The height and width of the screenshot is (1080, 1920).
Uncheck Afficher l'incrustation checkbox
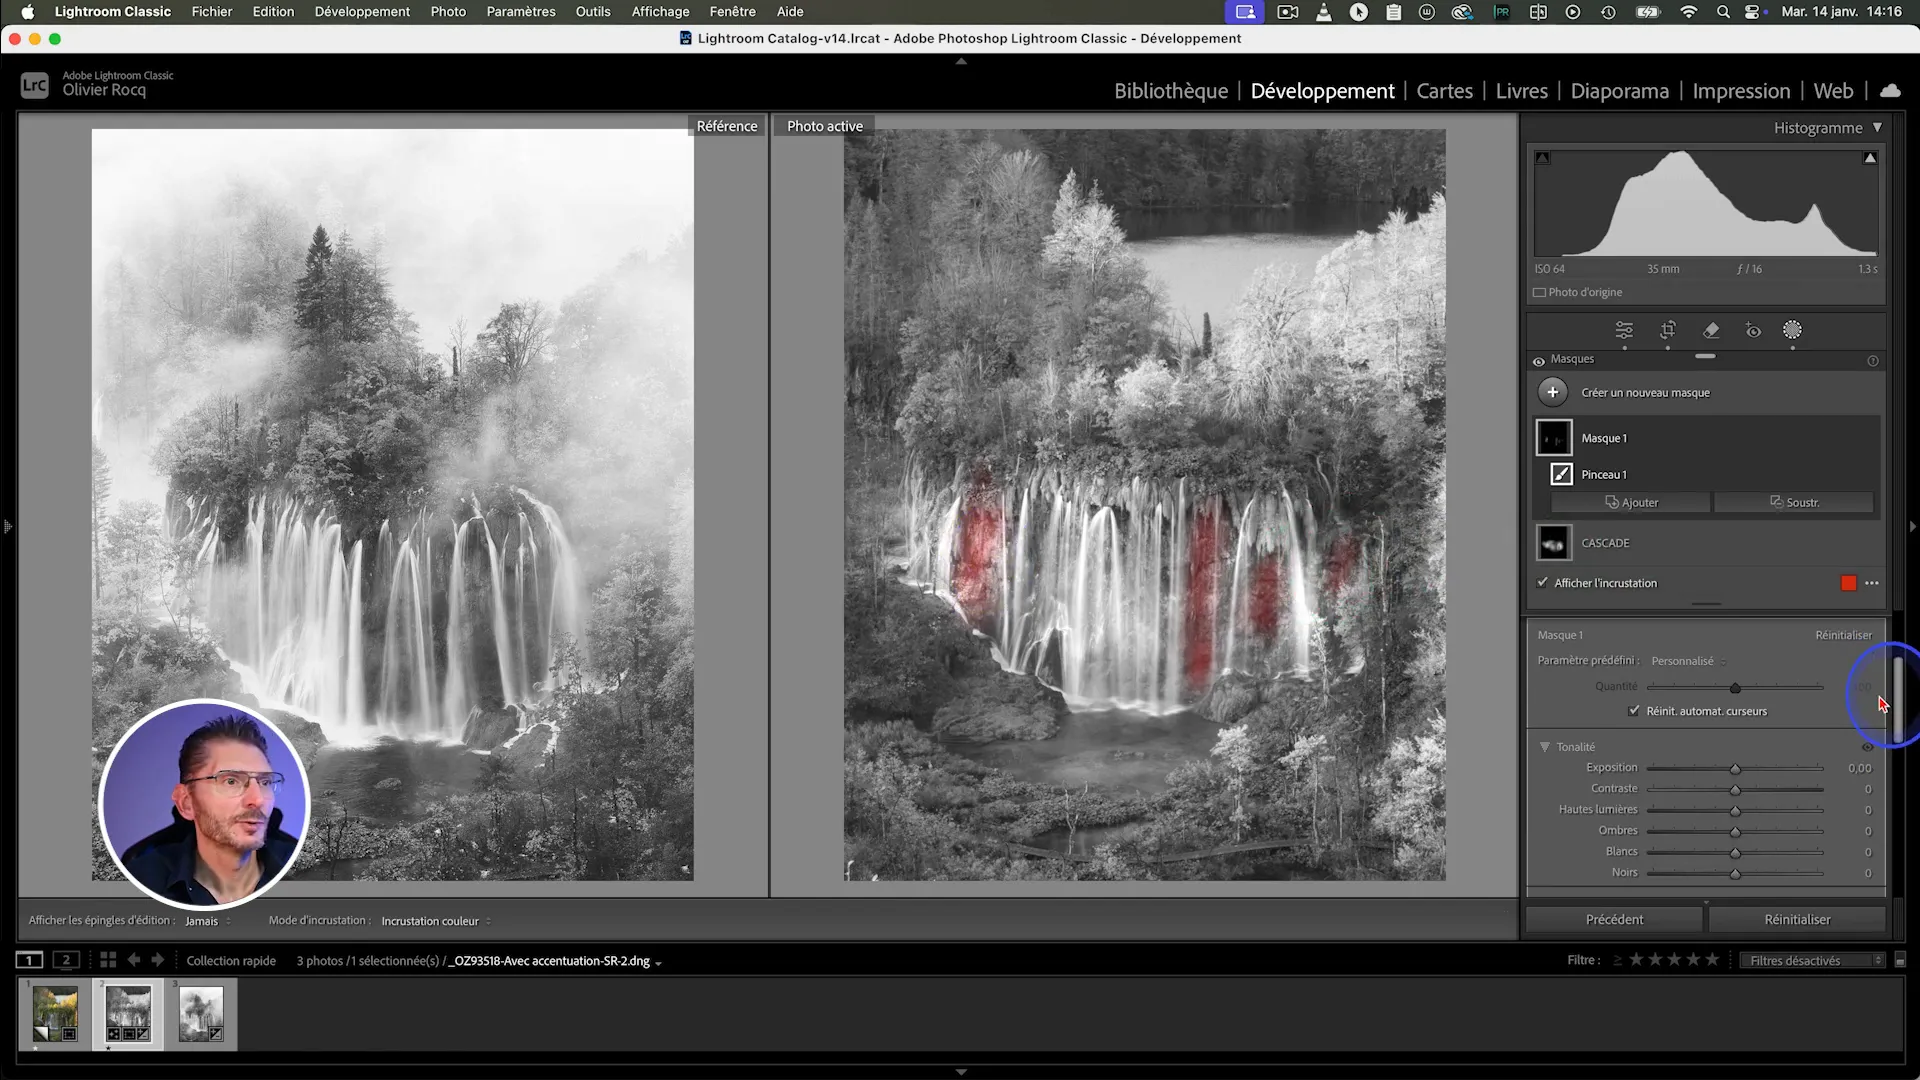pos(1542,582)
